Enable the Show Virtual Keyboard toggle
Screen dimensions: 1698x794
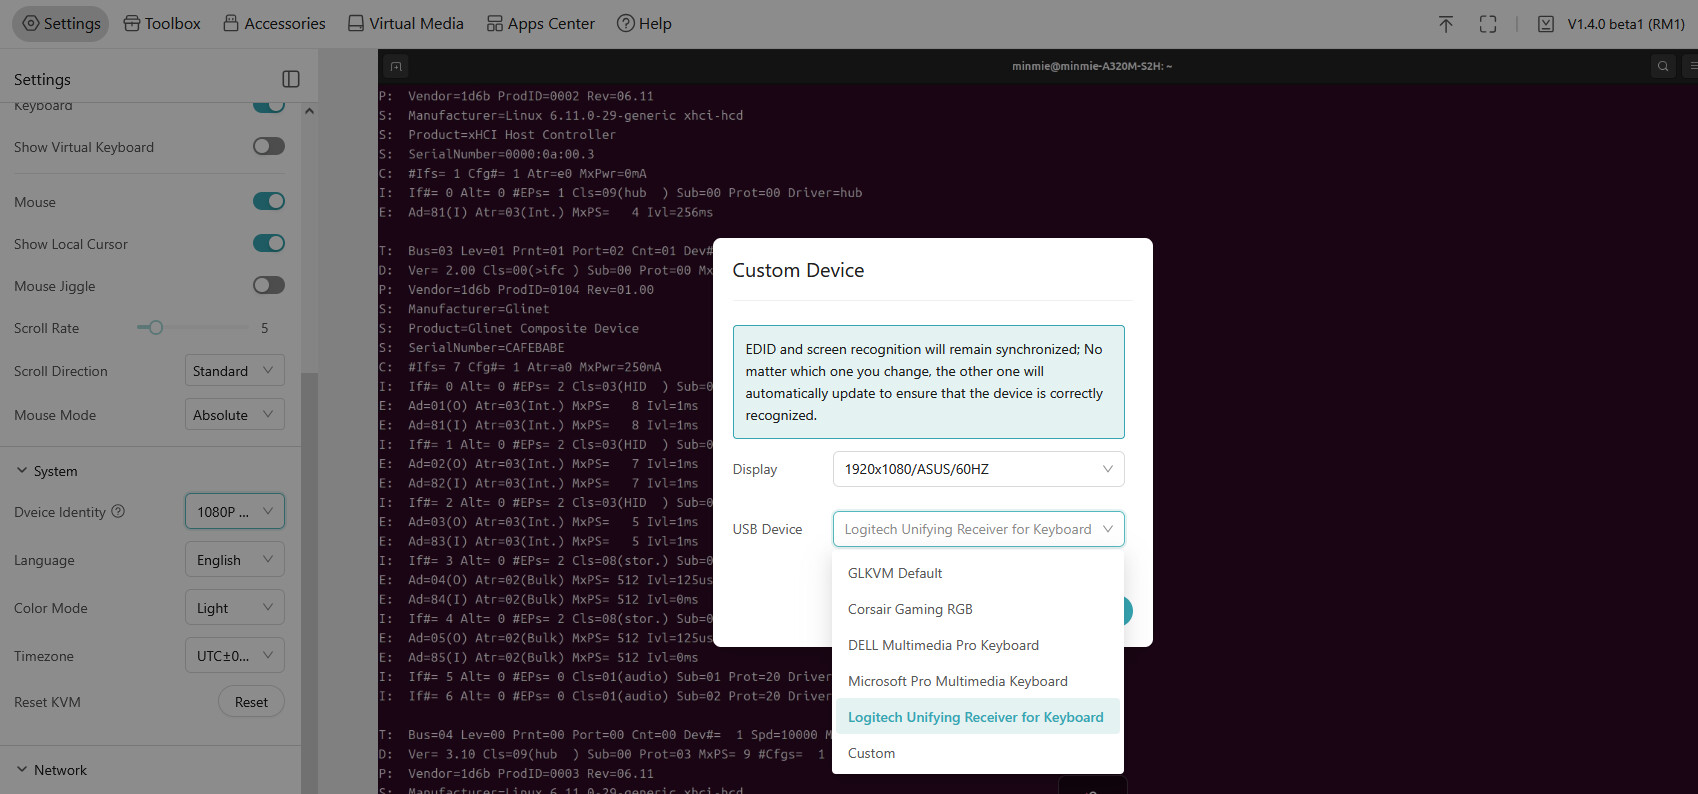point(268,147)
